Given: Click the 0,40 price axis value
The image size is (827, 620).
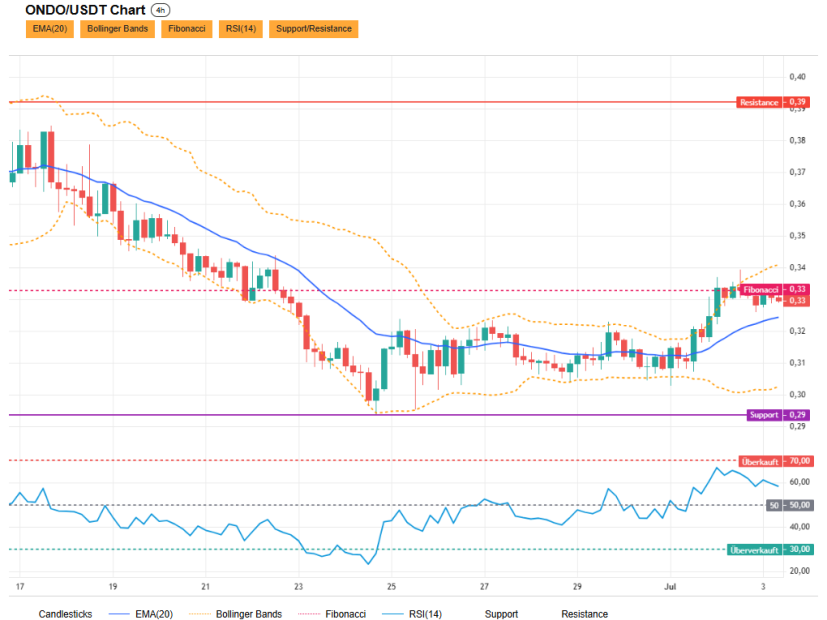Looking at the screenshot, I should click(x=797, y=77).
